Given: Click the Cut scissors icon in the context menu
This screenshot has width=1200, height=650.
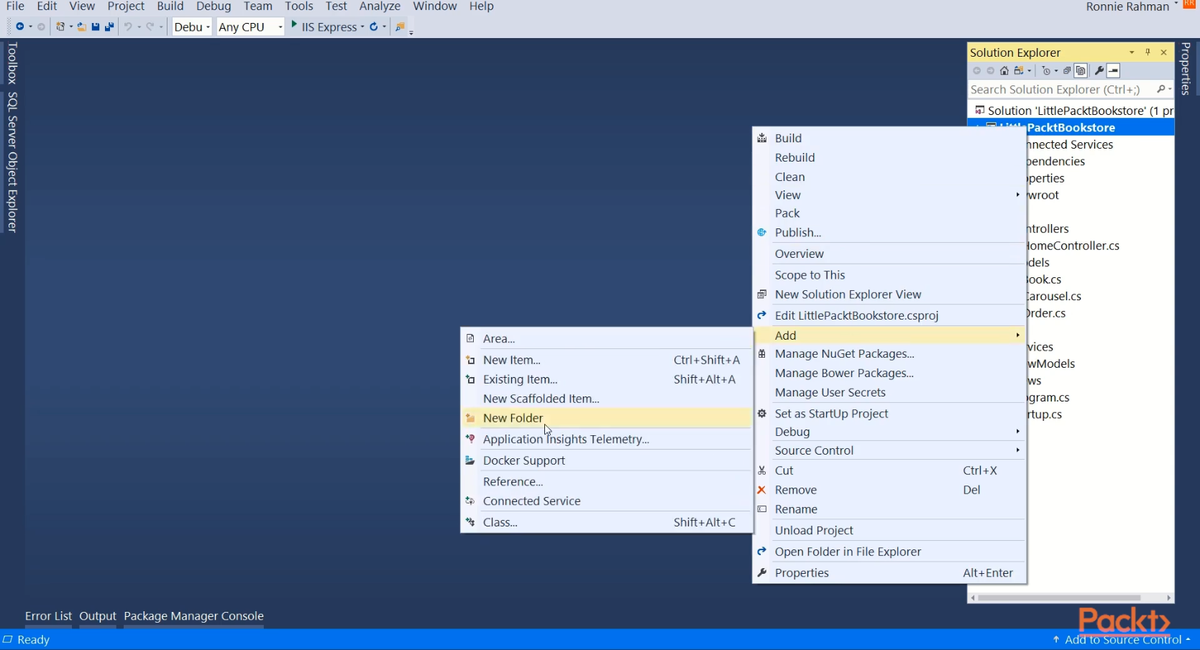Looking at the screenshot, I should point(762,470).
